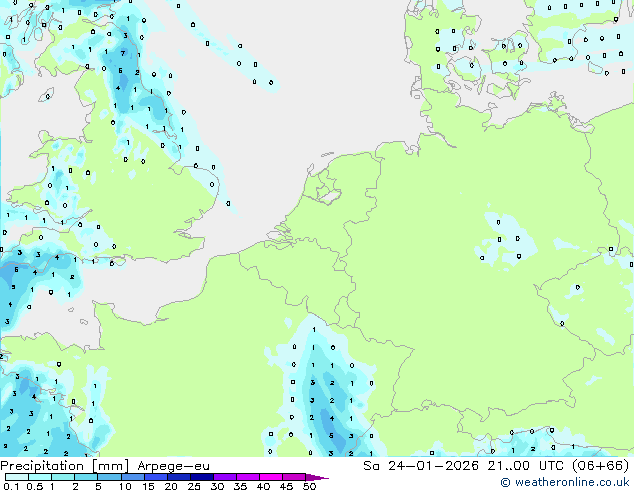Select the 40–45 mm magenta legend swatch
634x490 pixels.
tap(271, 477)
